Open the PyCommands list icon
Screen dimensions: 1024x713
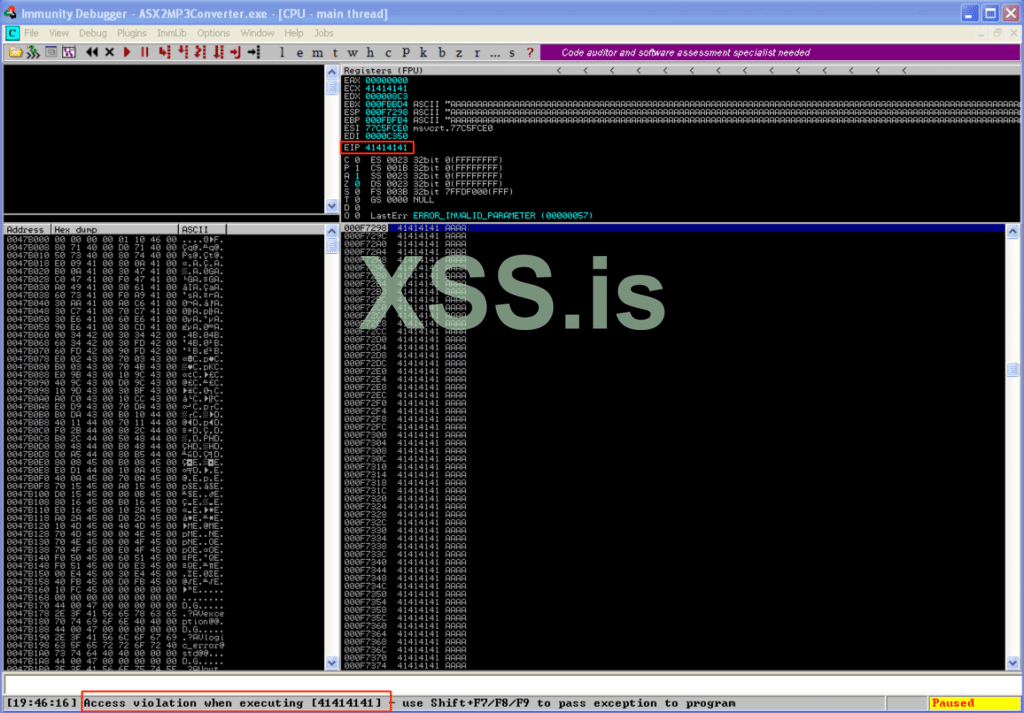(x=69, y=52)
